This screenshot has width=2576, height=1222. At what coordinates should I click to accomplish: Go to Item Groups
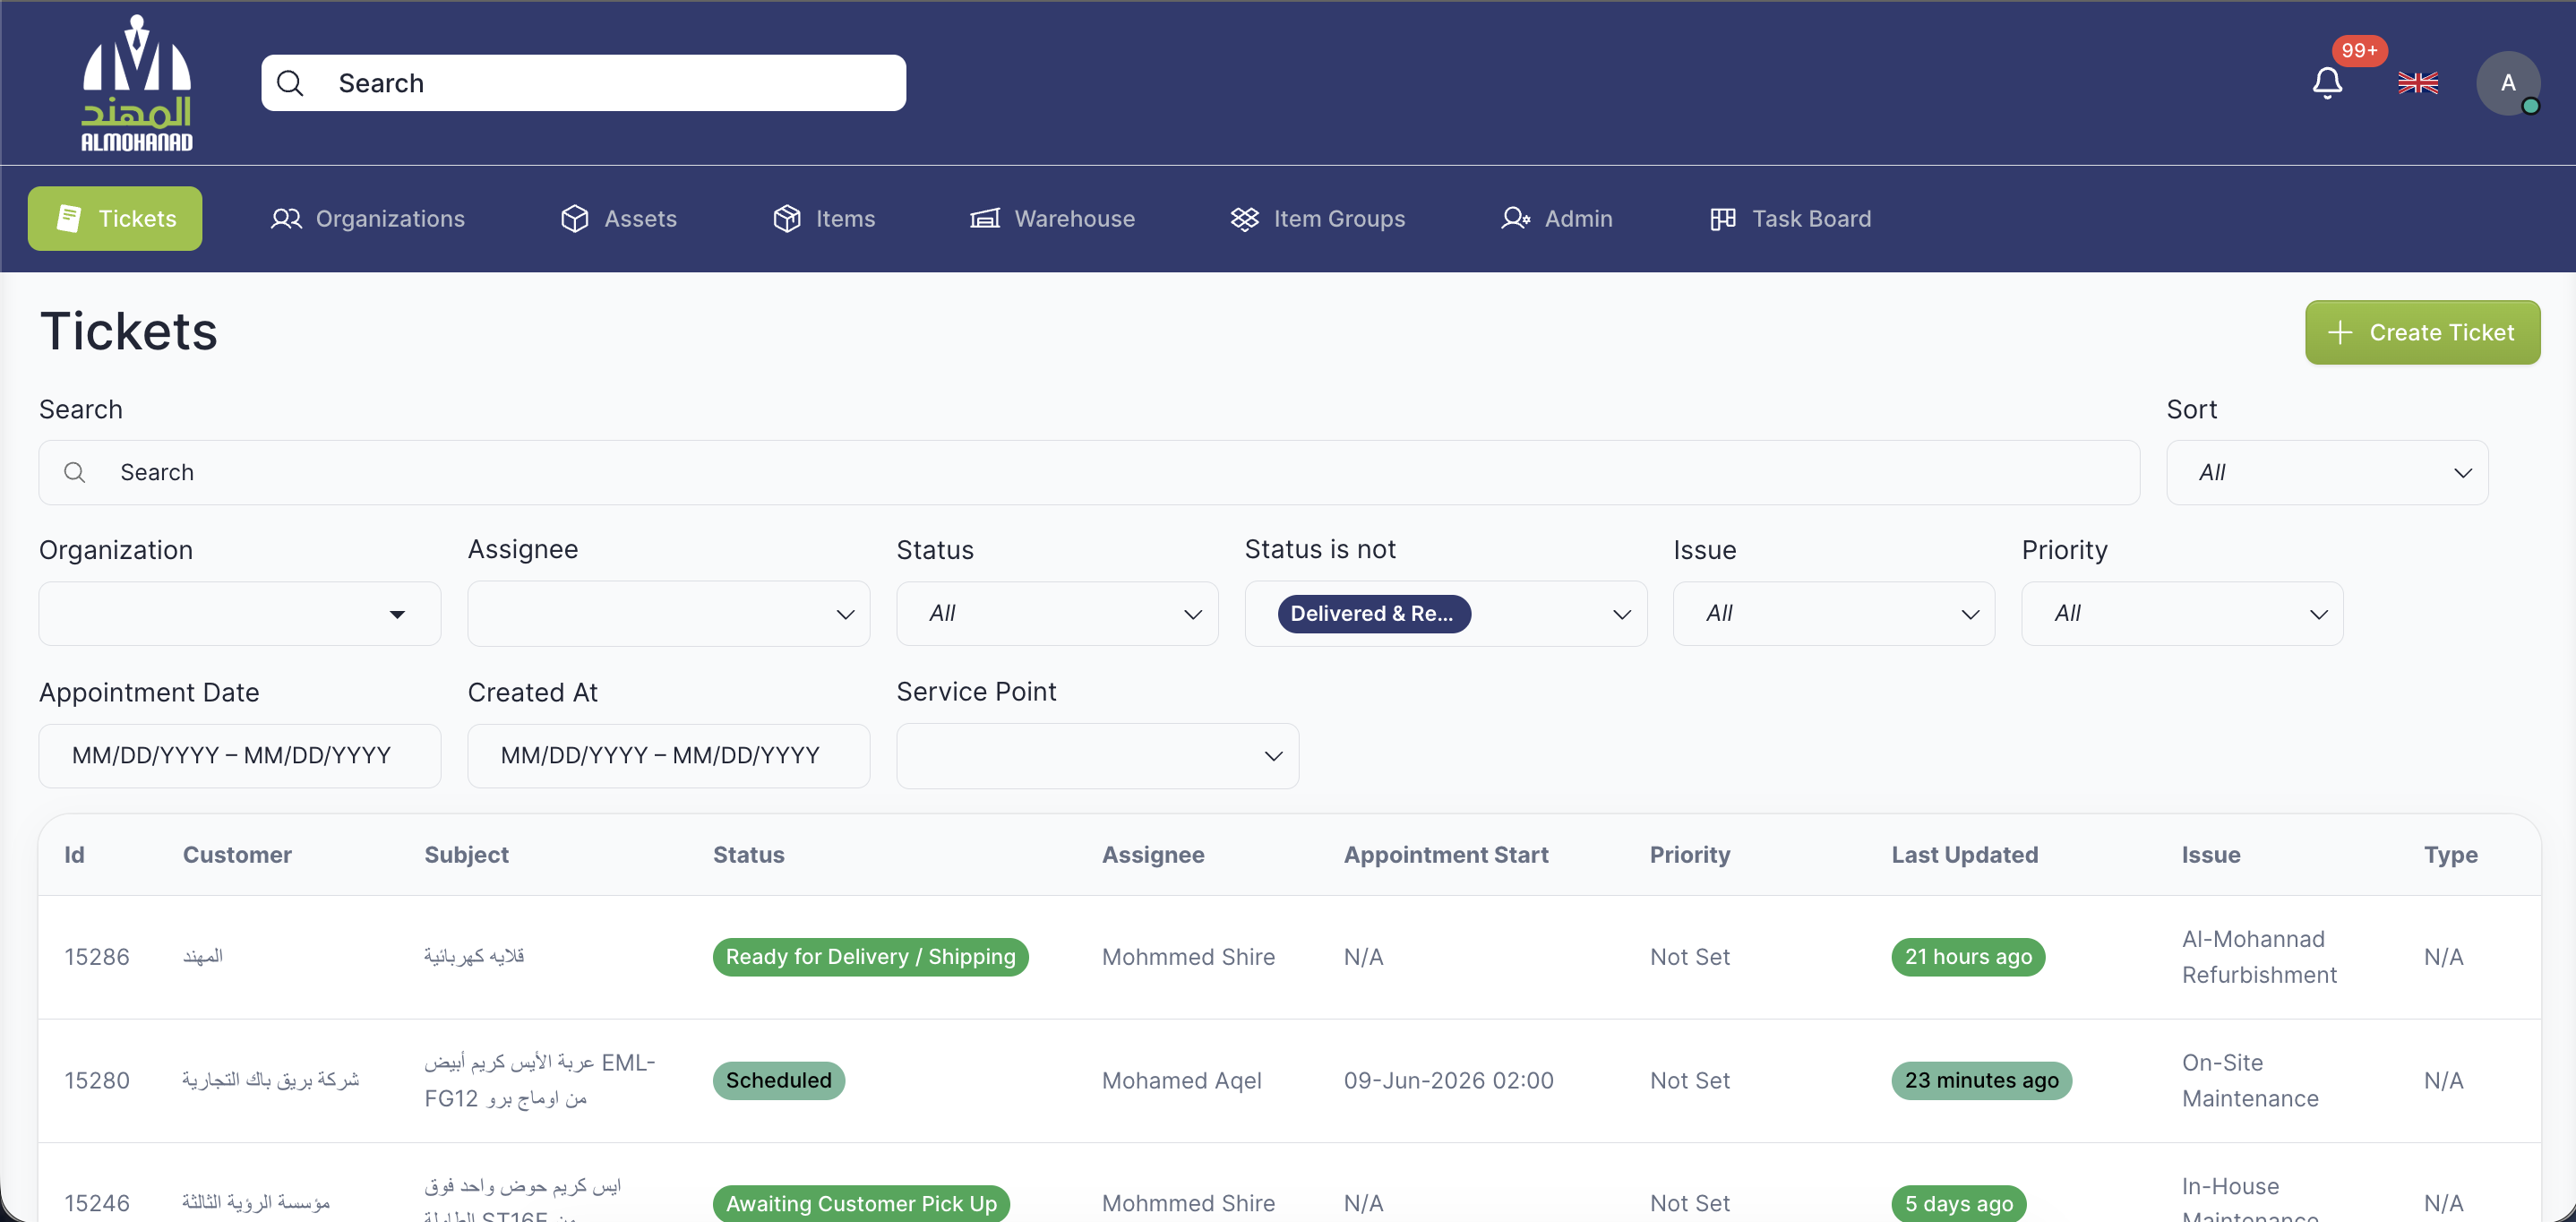[x=1317, y=218]
